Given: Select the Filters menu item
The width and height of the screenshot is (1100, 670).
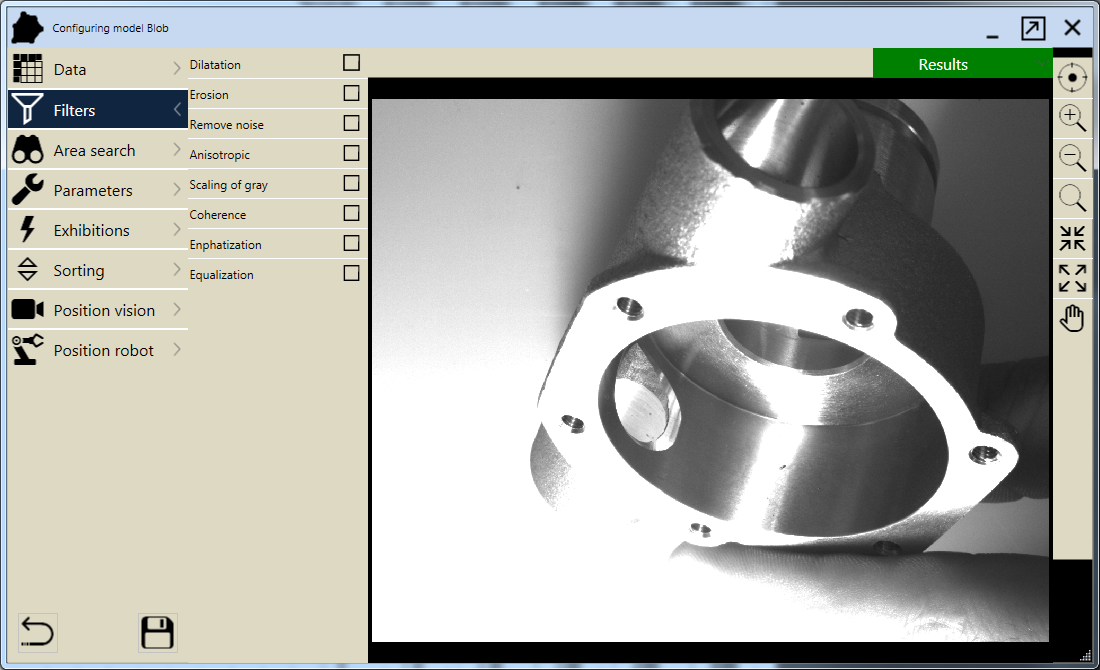Looking at the screenshot, I should 98,109.
